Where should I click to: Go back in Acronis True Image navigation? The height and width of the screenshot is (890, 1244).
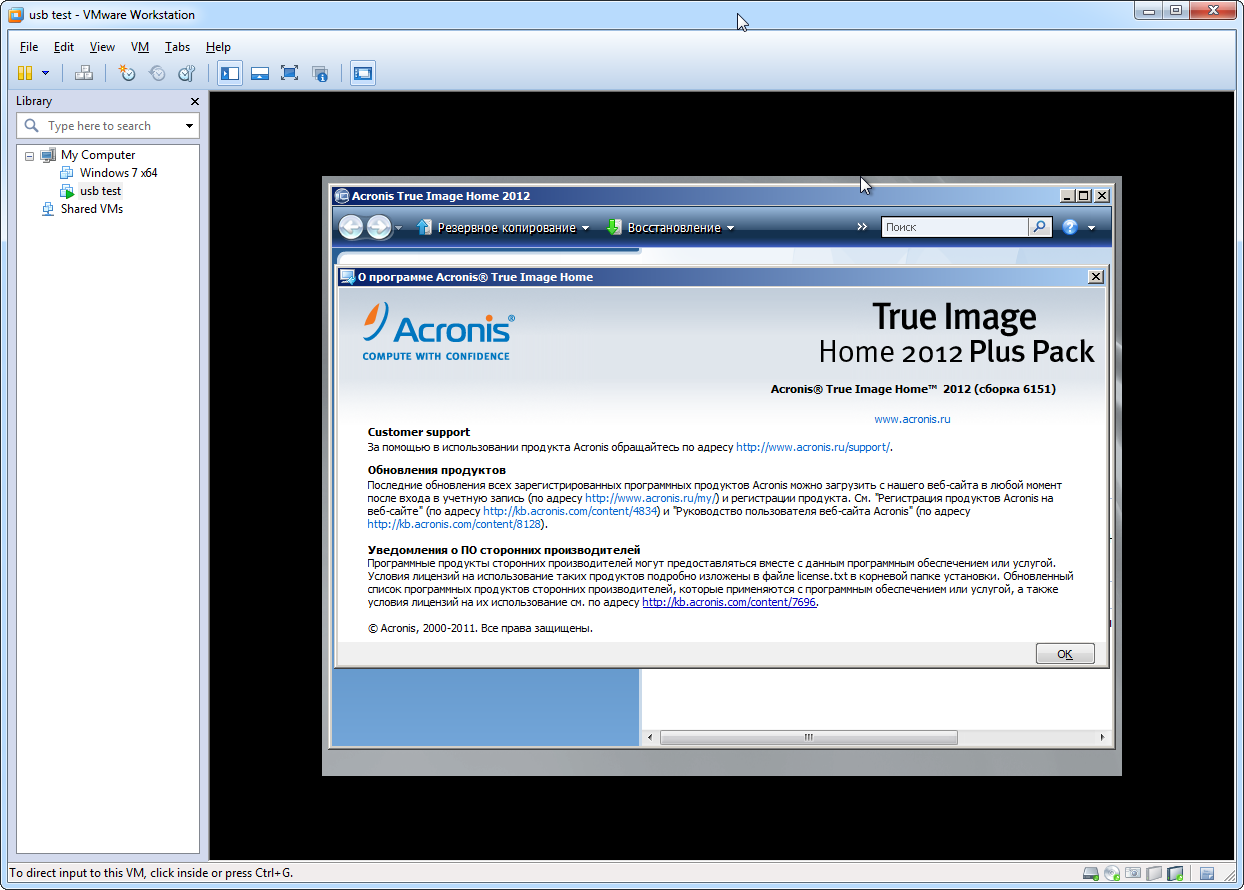[351, 228]
